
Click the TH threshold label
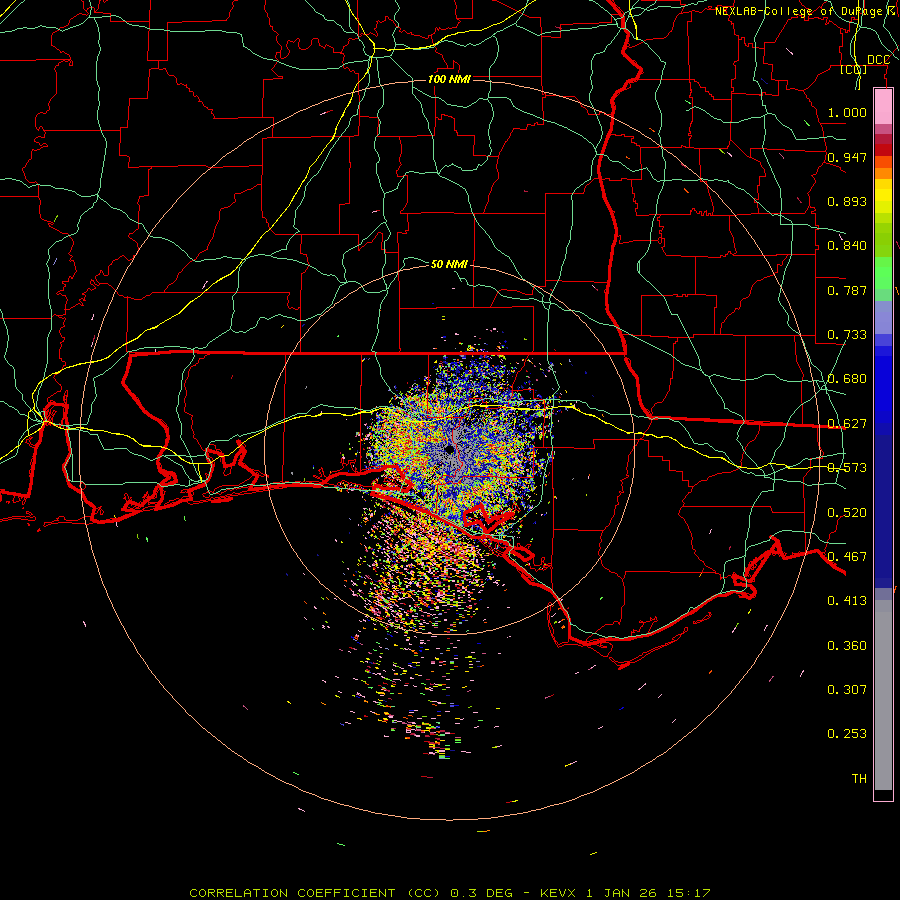point(859,778)
